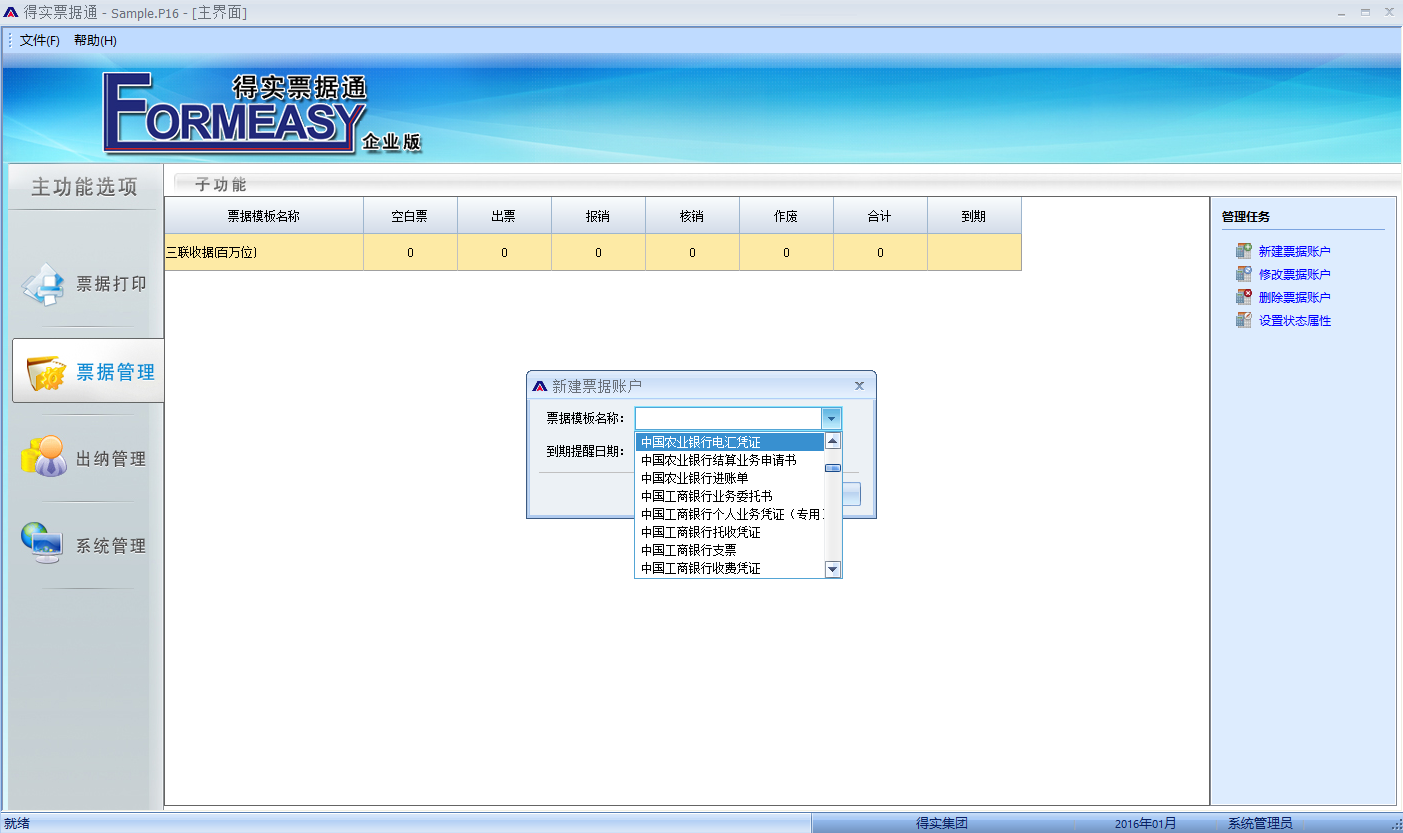Image resolution: width=1403 pixels, height=833 pixels.
Task: Choose 中国工商银行业务委托书 from the list
Action: [x=730, y=496]
